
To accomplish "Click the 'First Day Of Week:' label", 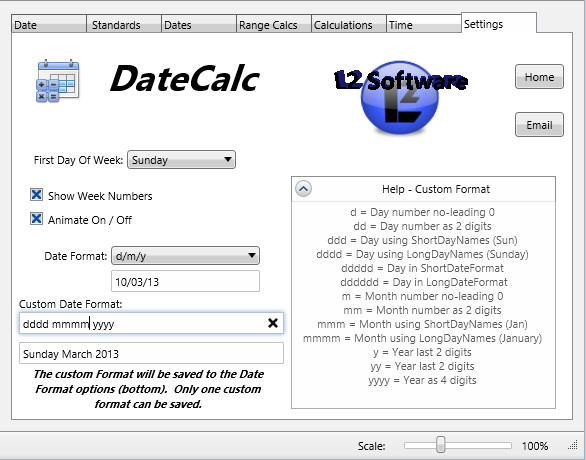I will coord(78,160).
